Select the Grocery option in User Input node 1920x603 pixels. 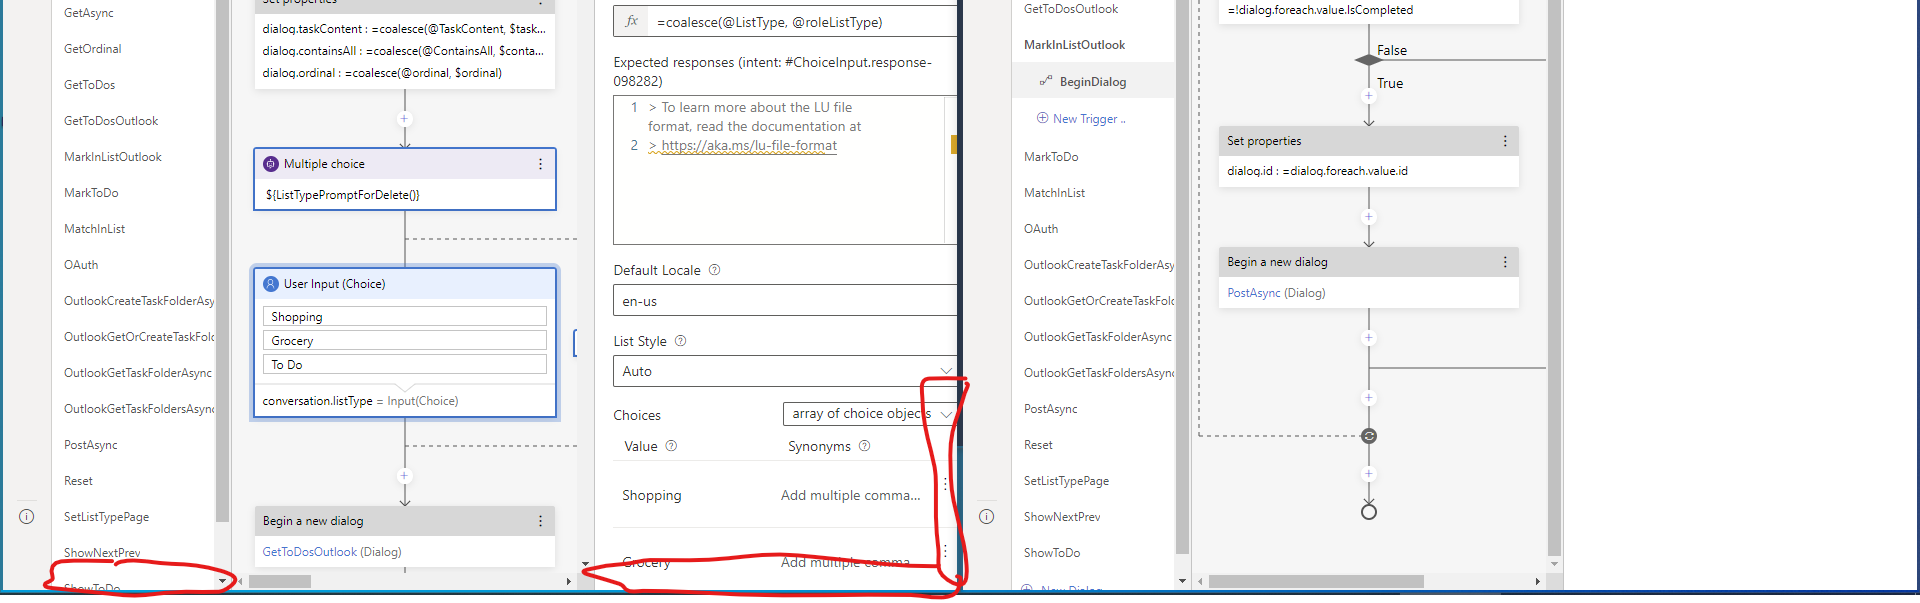click(405, 340)
